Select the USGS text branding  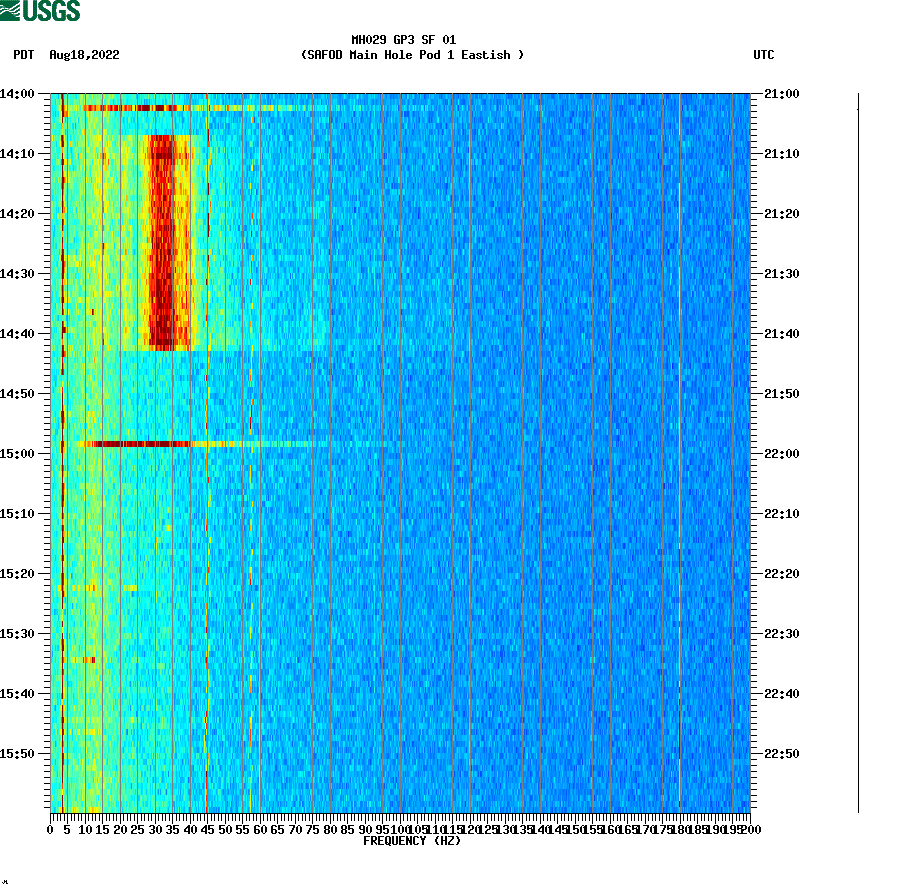tap(50, 11)
